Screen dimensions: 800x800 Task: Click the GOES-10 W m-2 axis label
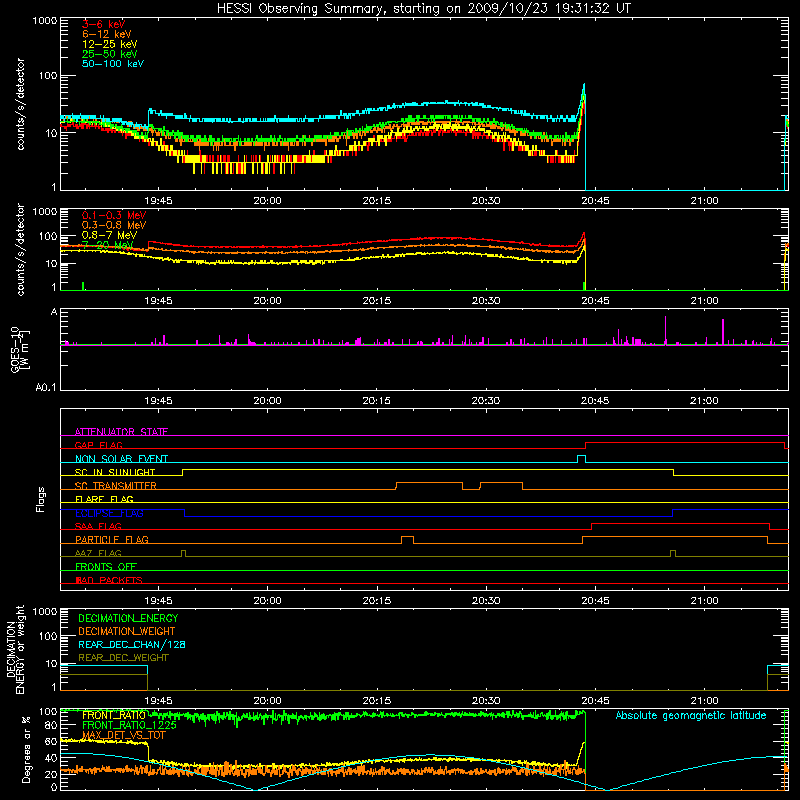[19, 350]
